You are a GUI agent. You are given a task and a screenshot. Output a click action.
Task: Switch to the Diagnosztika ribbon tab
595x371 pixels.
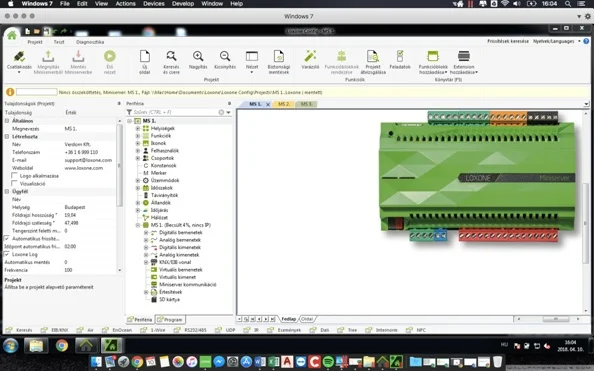90,42
